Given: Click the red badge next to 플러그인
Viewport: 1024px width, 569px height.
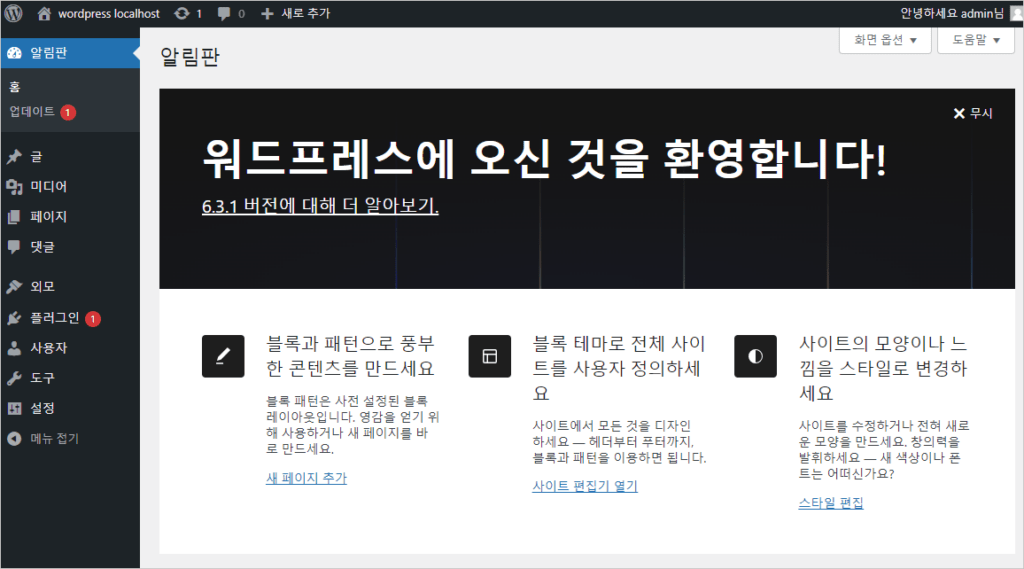Looking at the screenshot, I should click(x=93, y=319).
